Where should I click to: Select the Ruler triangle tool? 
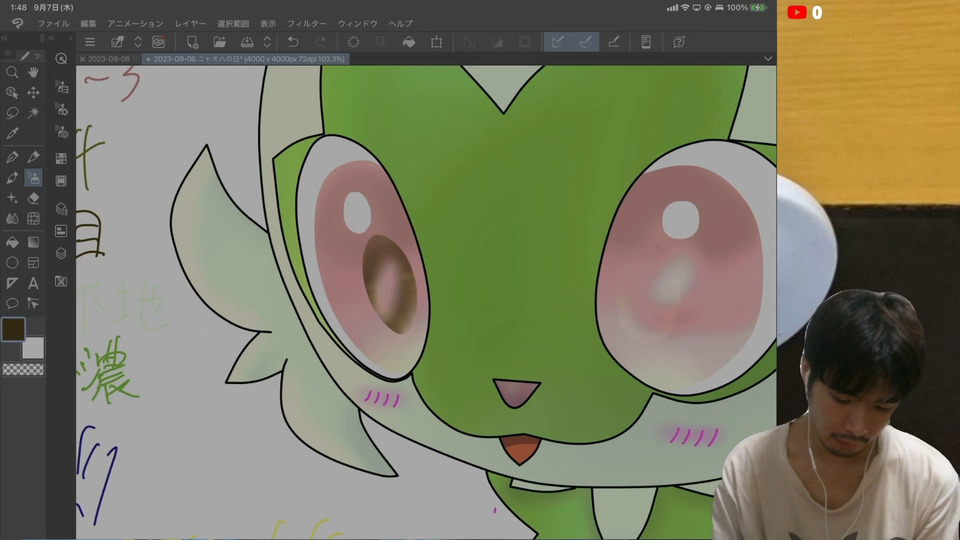(12, 283)
